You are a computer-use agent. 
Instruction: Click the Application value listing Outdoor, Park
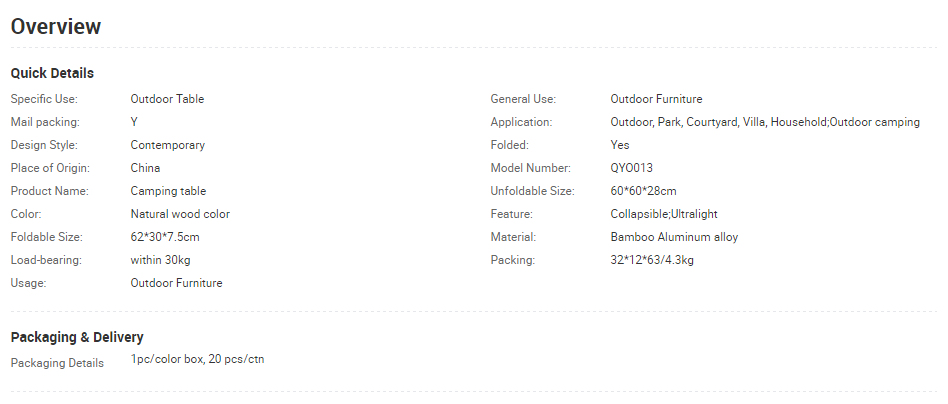point(765,122)
